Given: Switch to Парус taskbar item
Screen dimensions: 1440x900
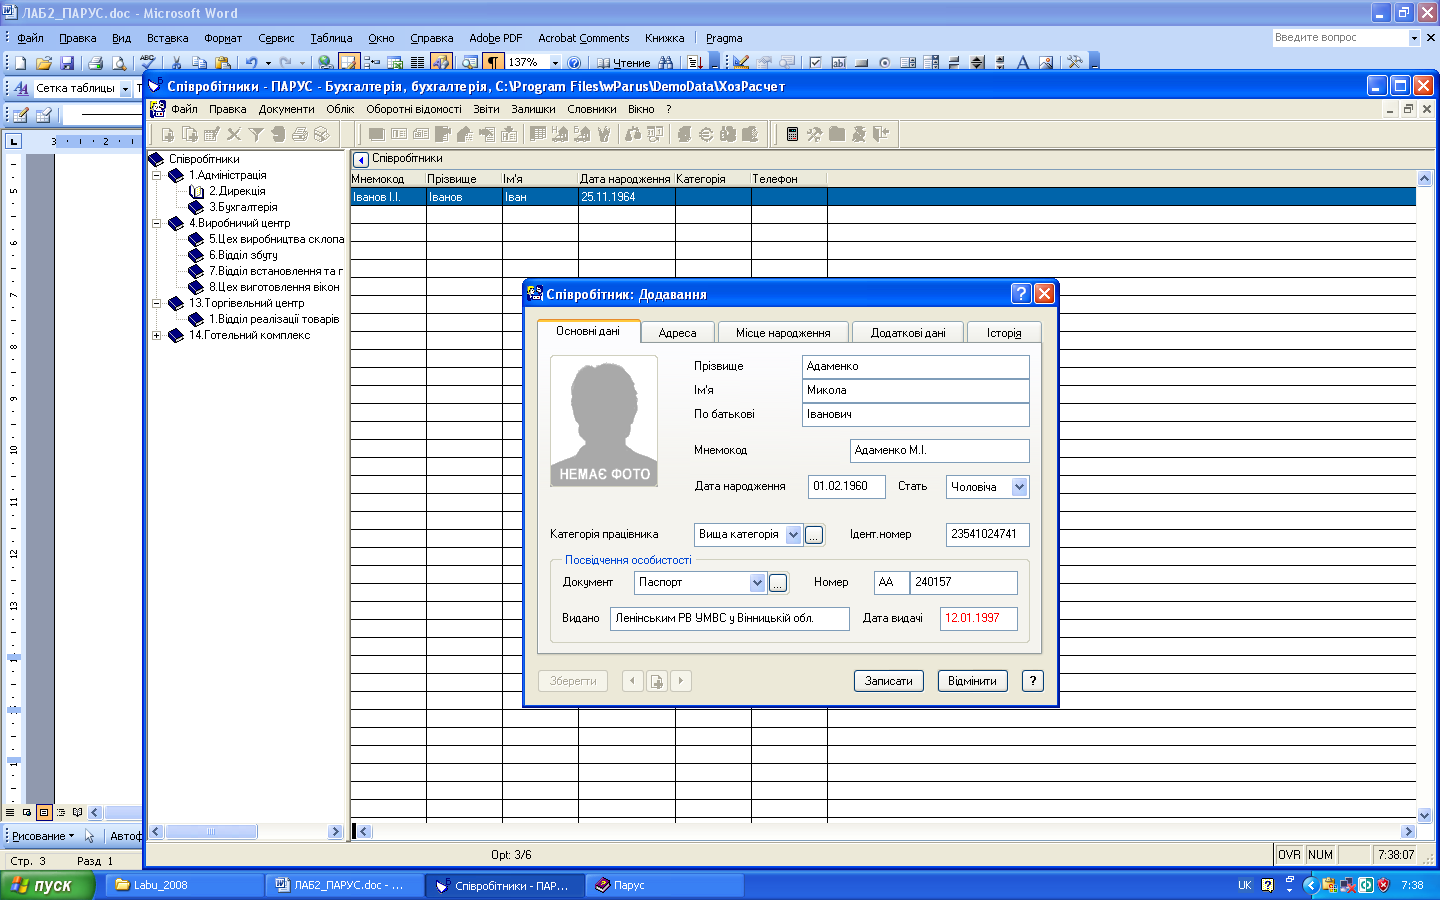Looking at the screenshot, I should [x=665, y=885].
